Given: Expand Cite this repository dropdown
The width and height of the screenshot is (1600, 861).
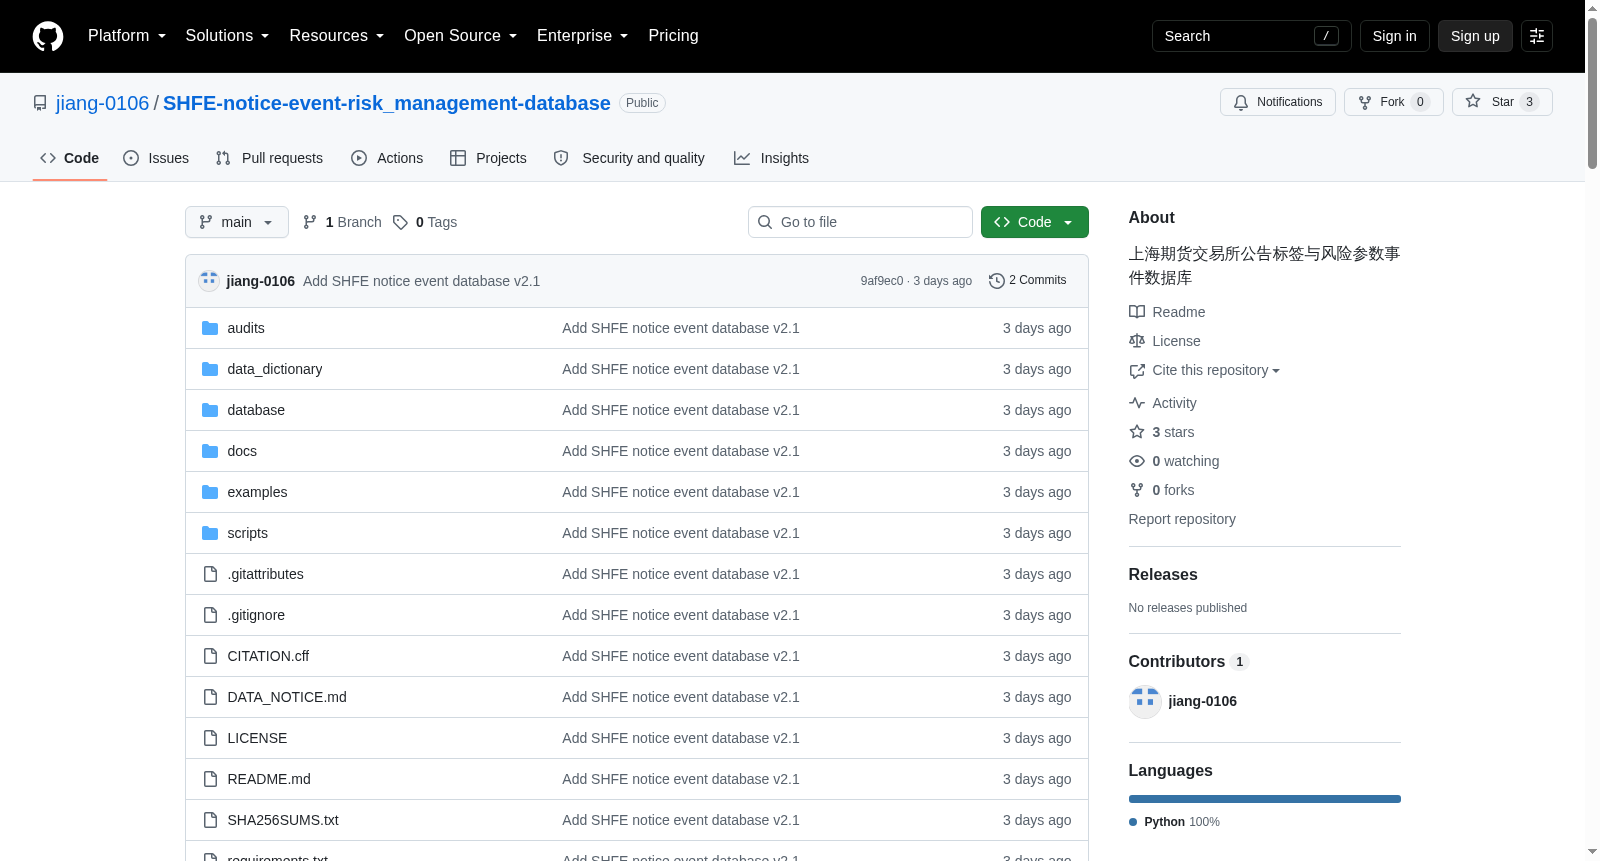Looking at the screenshot, I should pos(1216,370).
